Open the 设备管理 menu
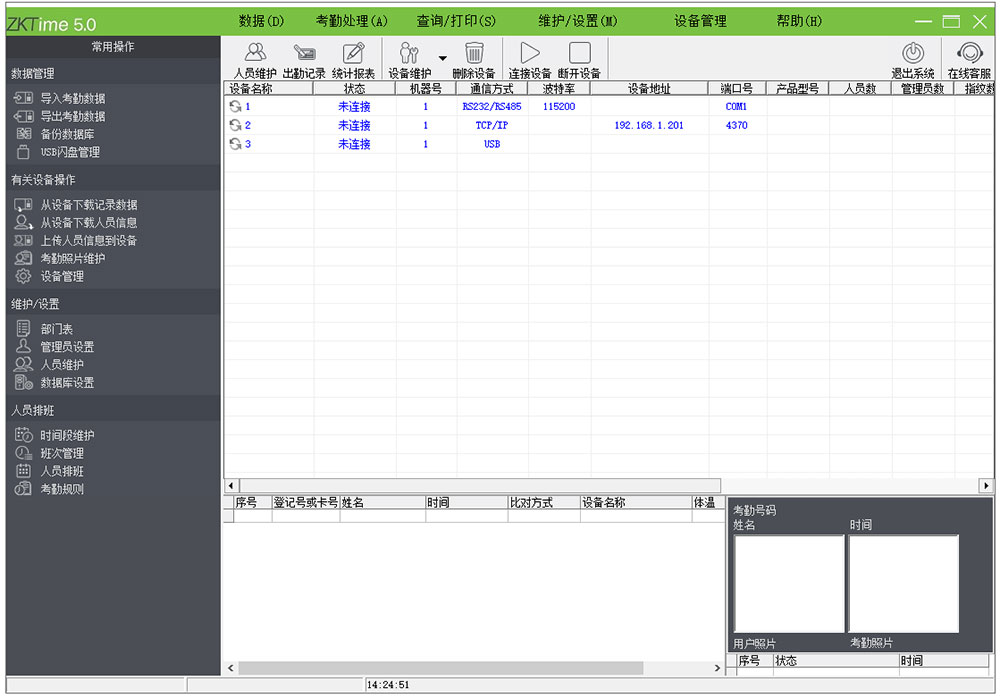The image size is (1000, 698). (x=700, y=21)
